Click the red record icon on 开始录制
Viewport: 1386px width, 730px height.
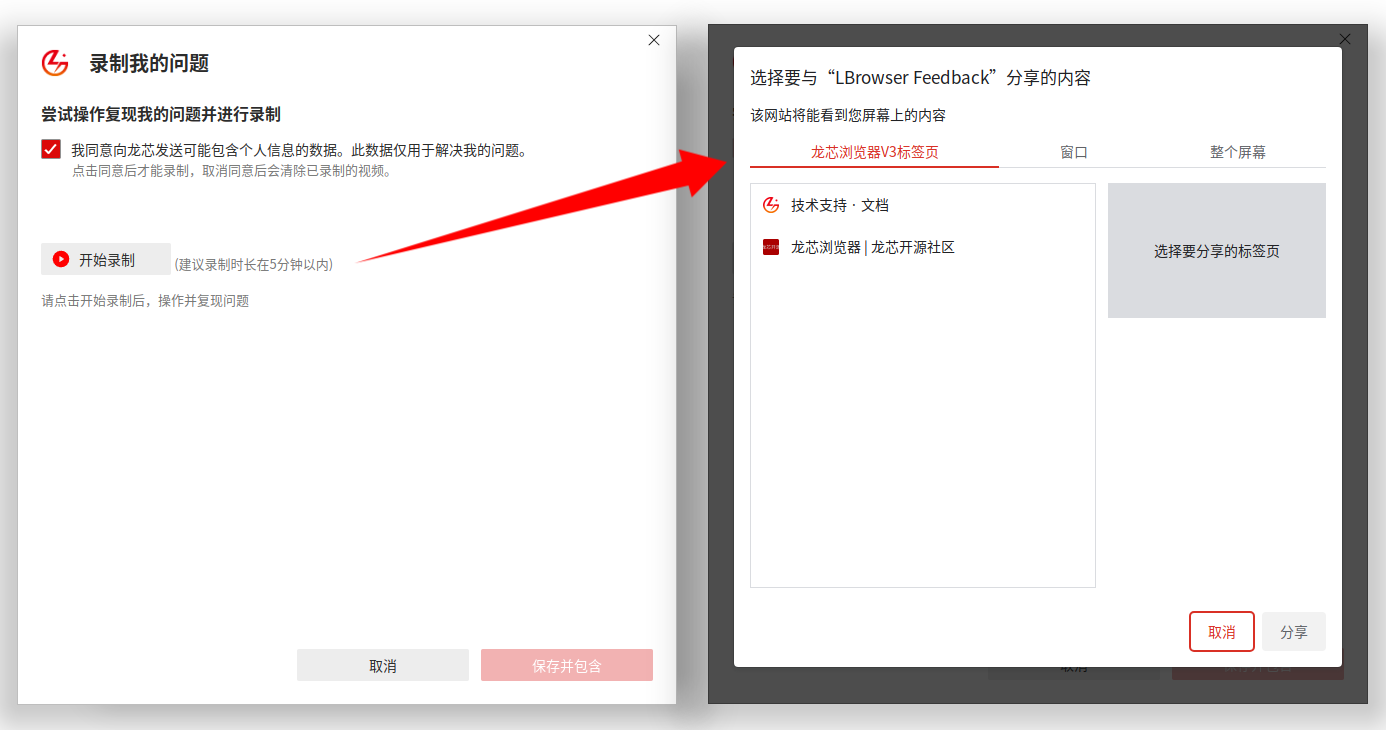tap(61, 259)
